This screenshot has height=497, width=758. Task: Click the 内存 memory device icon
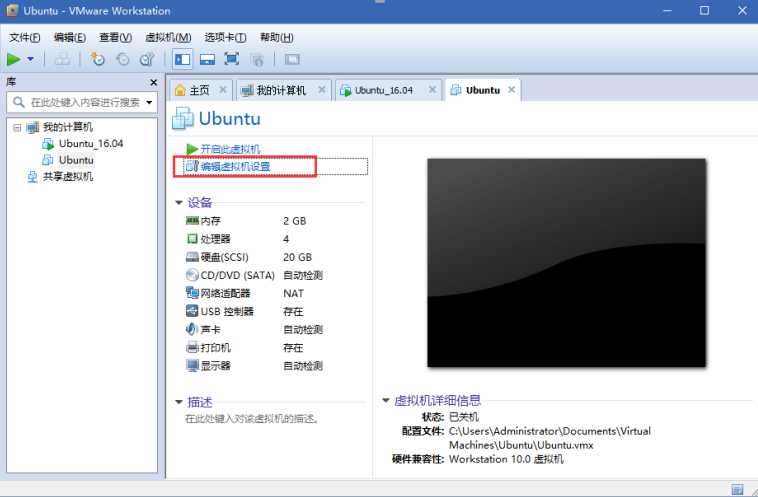pos(192,220)
